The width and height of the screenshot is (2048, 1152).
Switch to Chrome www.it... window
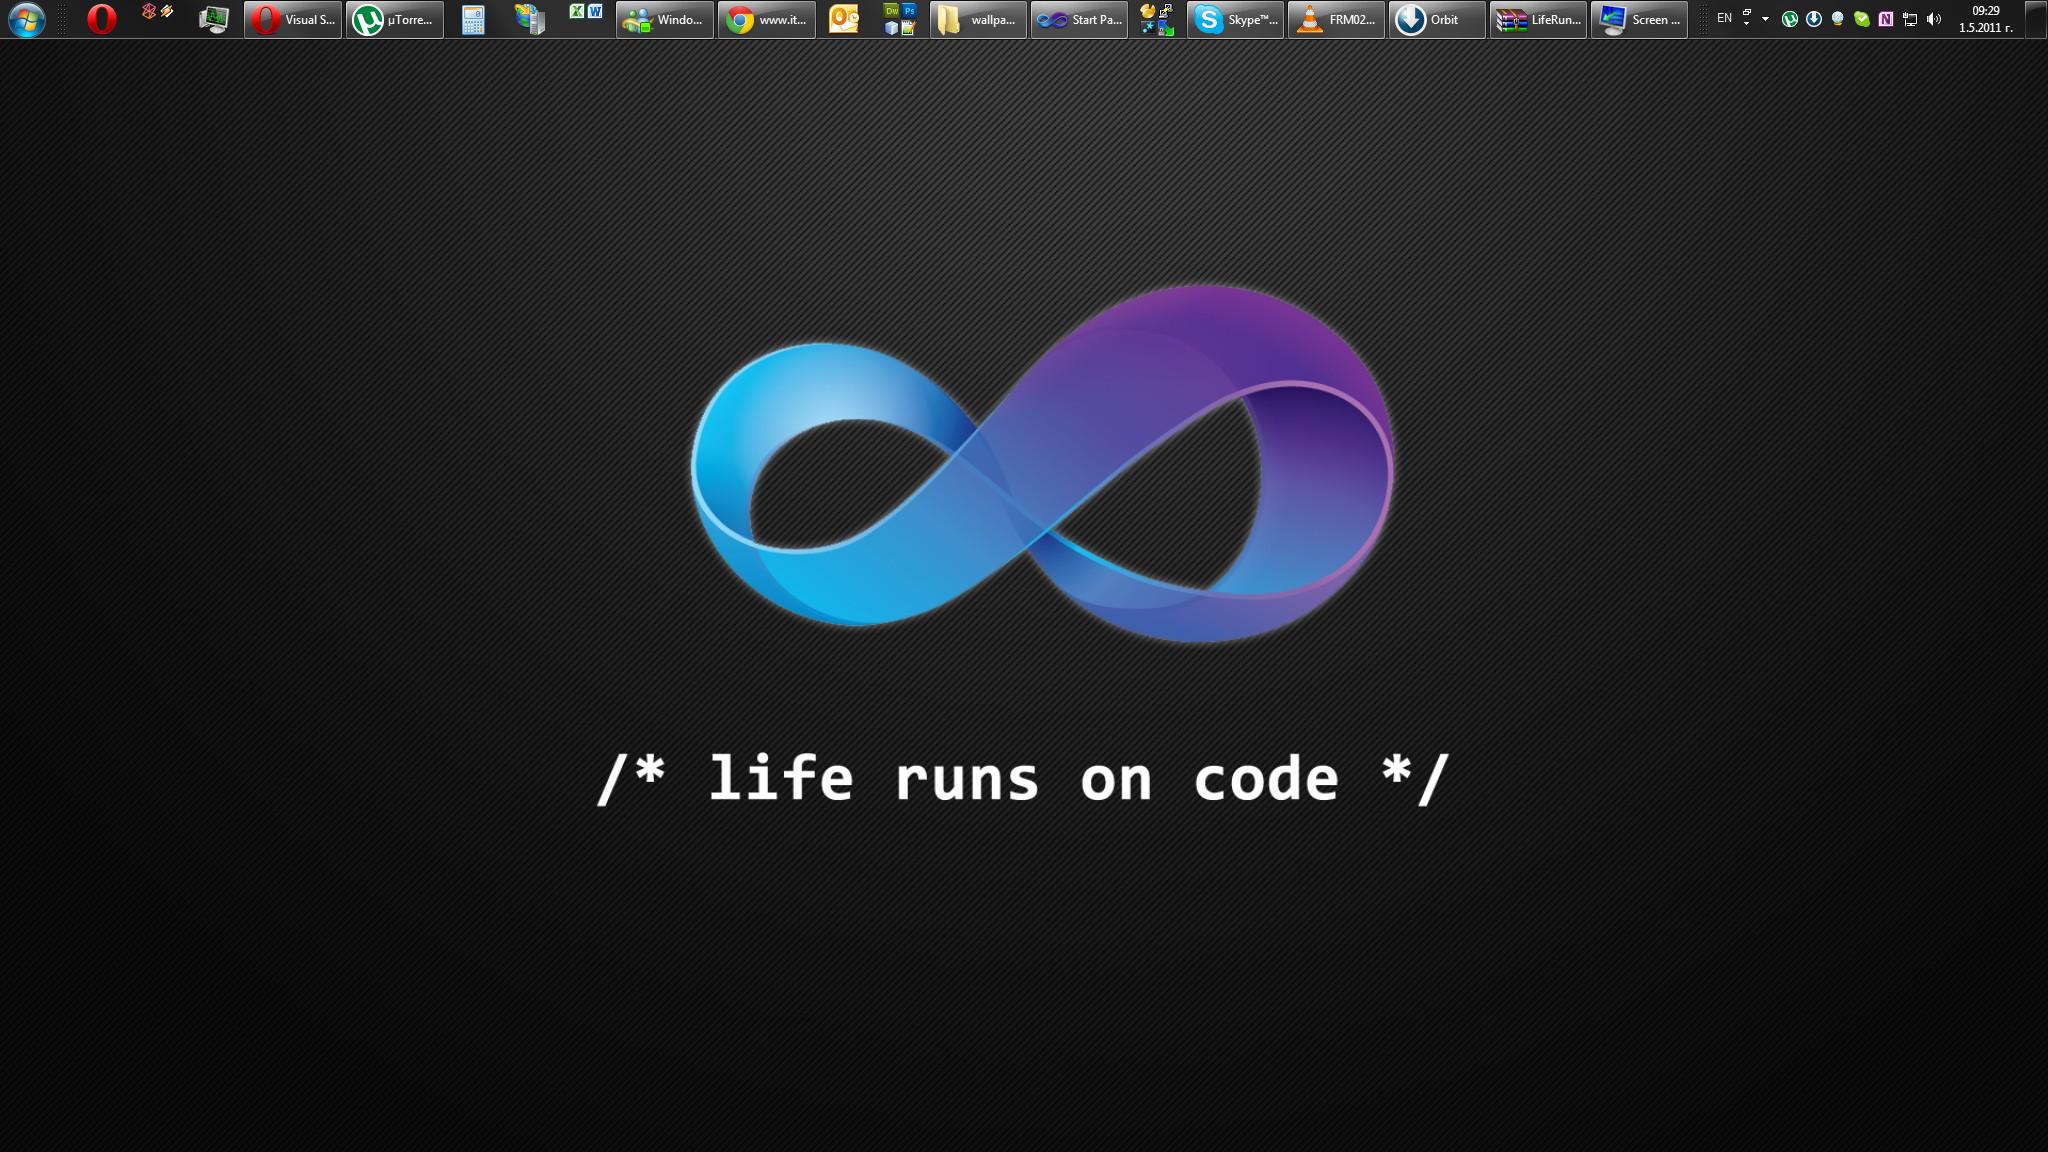(767, 19)
